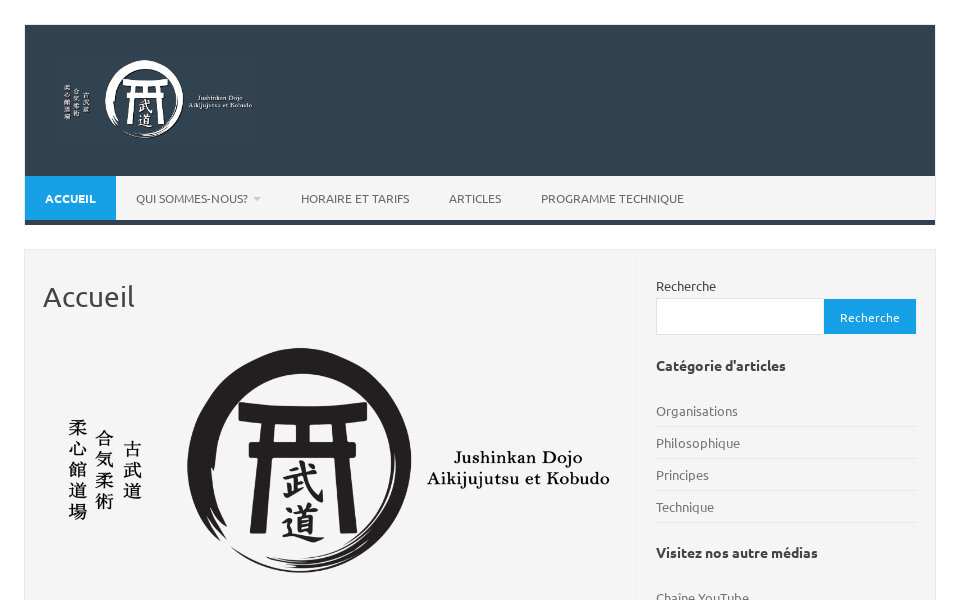Open the HORAIRE ET TARIFS page

(x=355, y=198)
